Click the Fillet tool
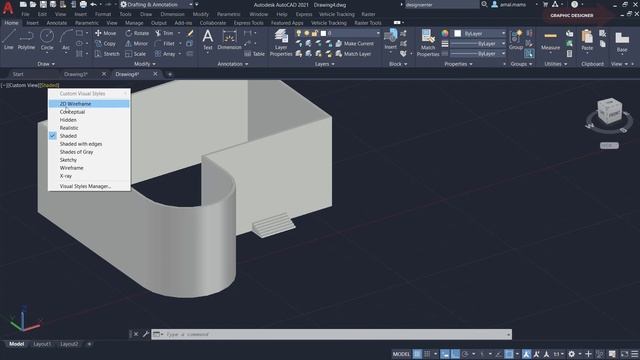 click(165, 43)
